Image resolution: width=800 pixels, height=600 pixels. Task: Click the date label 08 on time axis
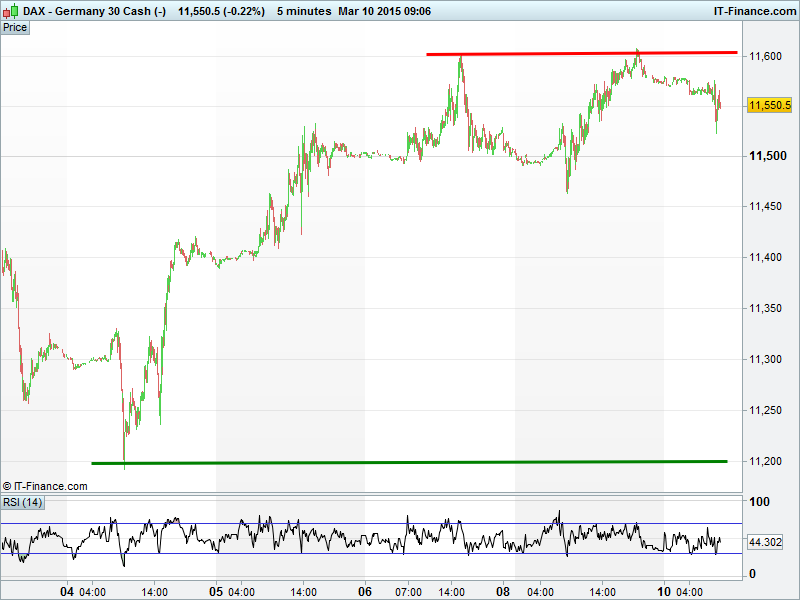pyautogui.click(x=505, y=591)
